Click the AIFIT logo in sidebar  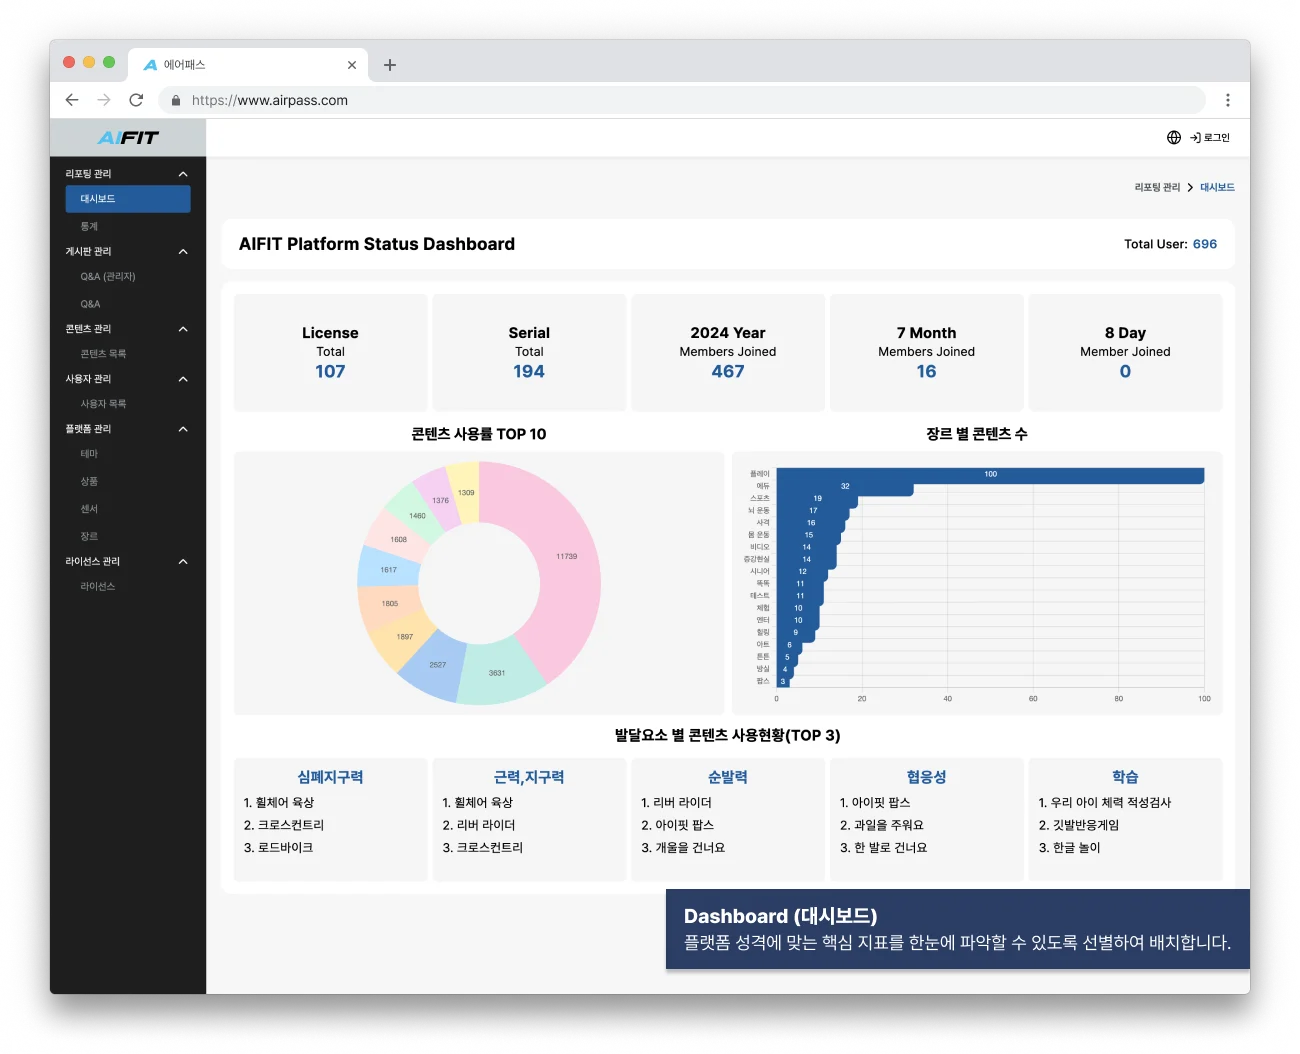click(x=128, y=138)
